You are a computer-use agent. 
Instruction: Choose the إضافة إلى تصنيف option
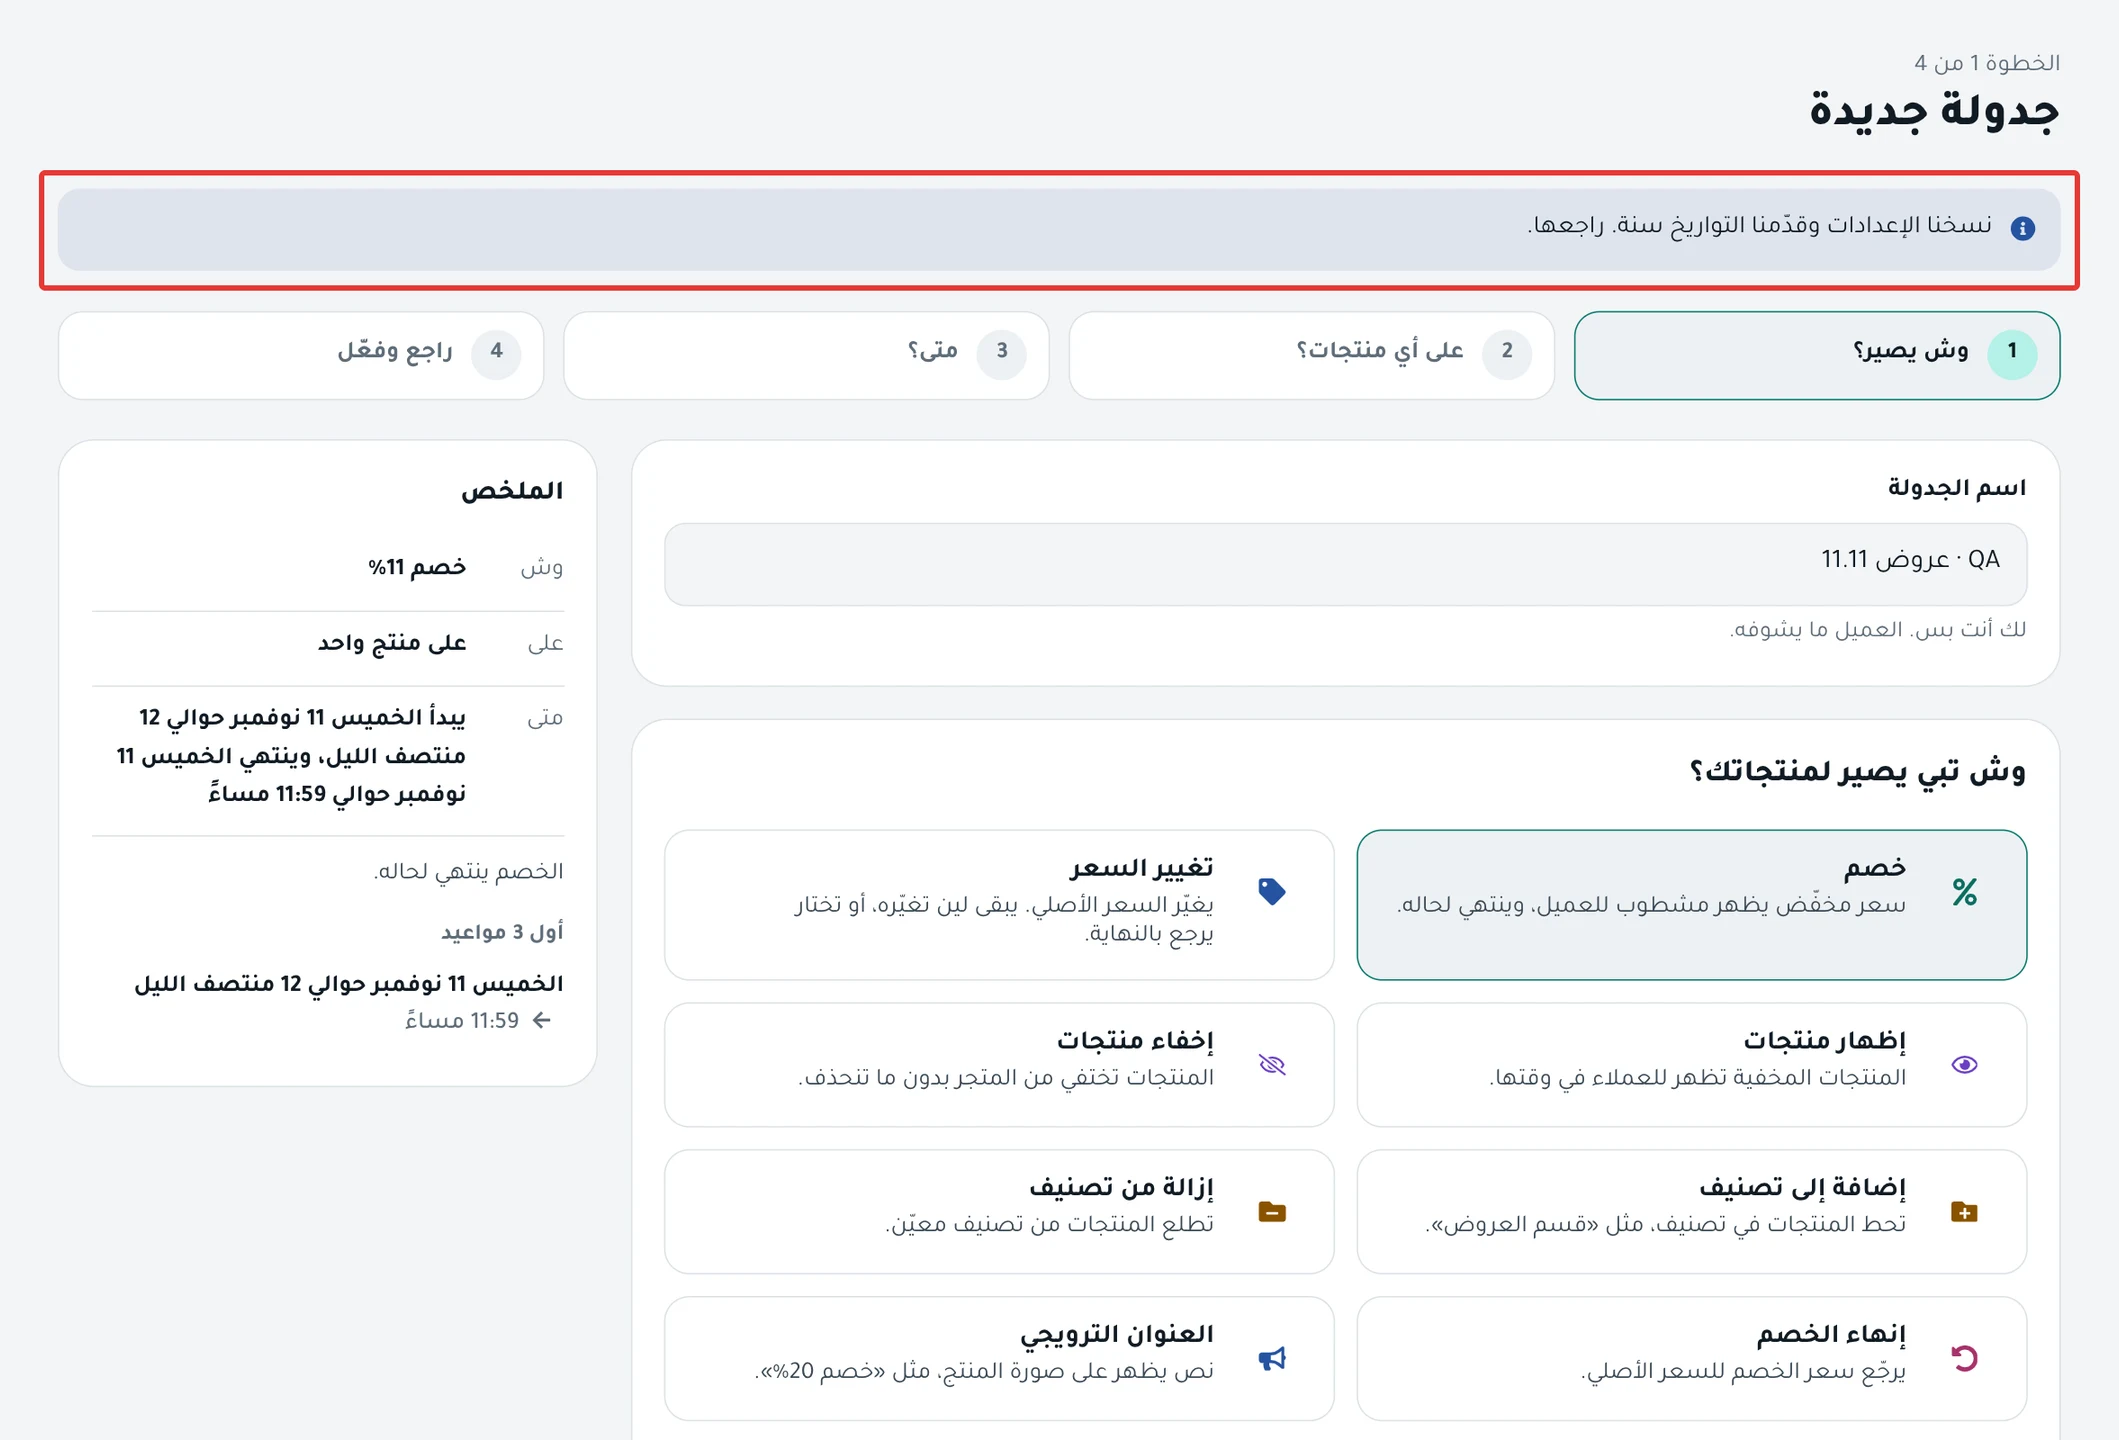(1691, 1211)
